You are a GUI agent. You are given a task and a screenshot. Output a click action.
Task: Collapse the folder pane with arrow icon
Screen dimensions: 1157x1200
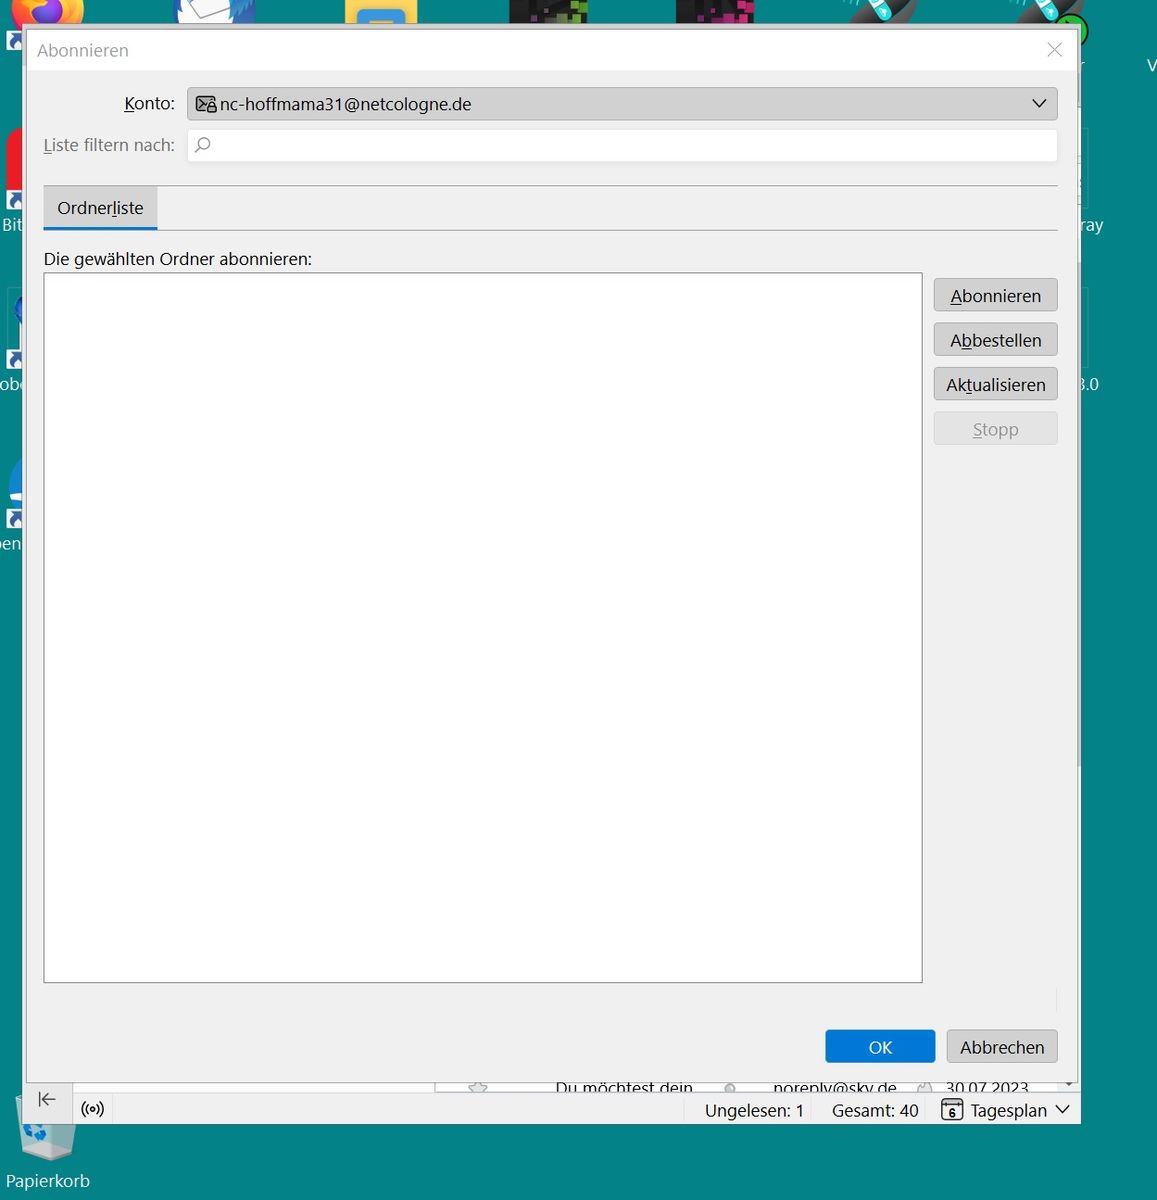[x=46, y=1099]
